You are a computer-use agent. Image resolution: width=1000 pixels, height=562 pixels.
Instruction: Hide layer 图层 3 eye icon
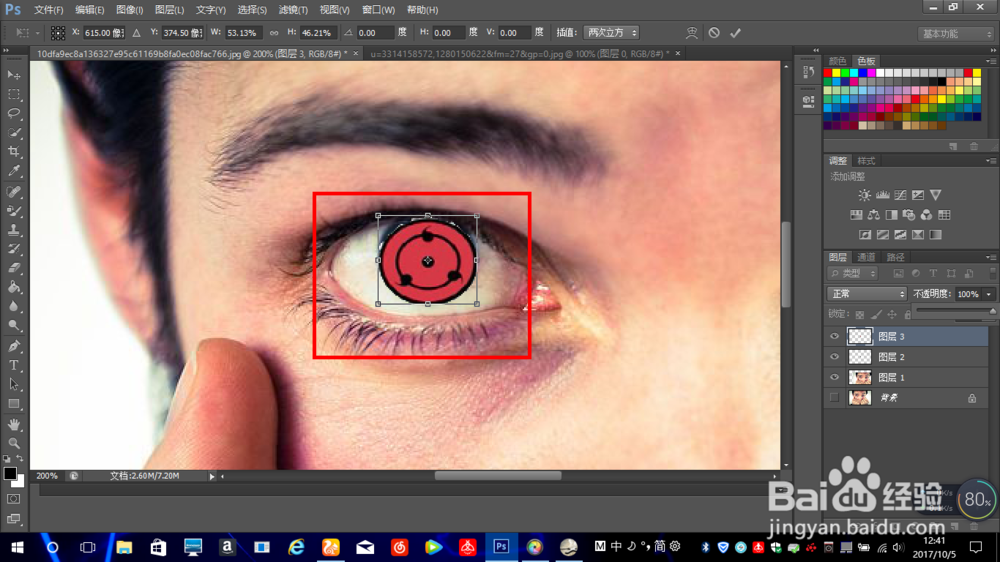click(x=834, y=336)
